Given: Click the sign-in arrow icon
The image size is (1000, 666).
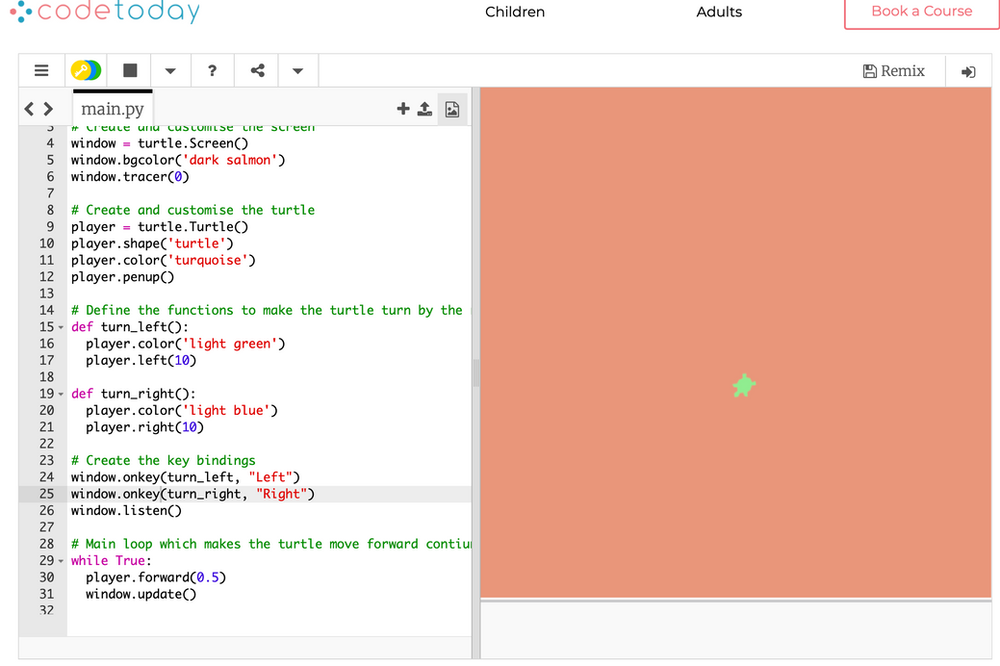Looking at the screenshot, I should pos(968,71).
